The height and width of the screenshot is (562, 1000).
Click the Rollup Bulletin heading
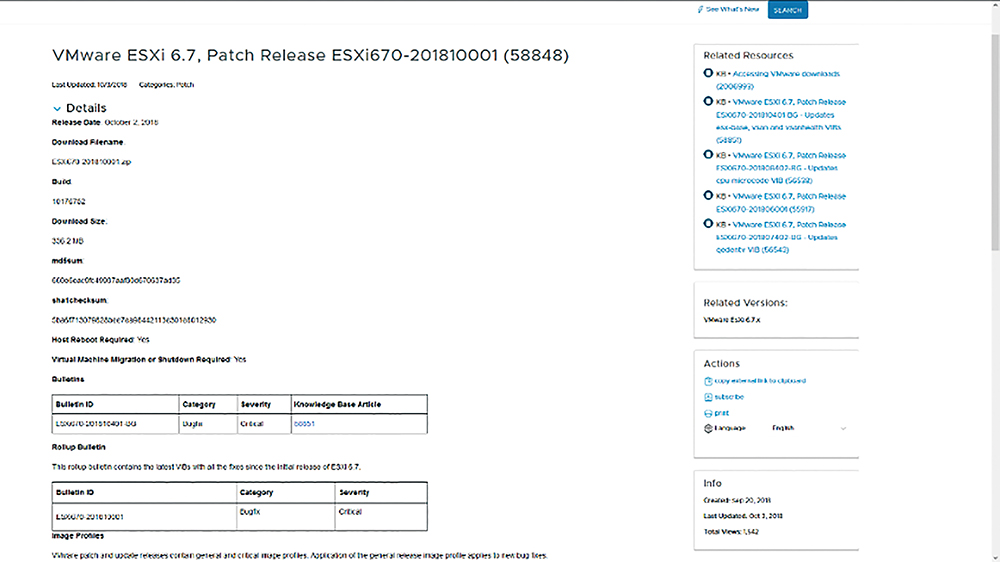point(78,447)
